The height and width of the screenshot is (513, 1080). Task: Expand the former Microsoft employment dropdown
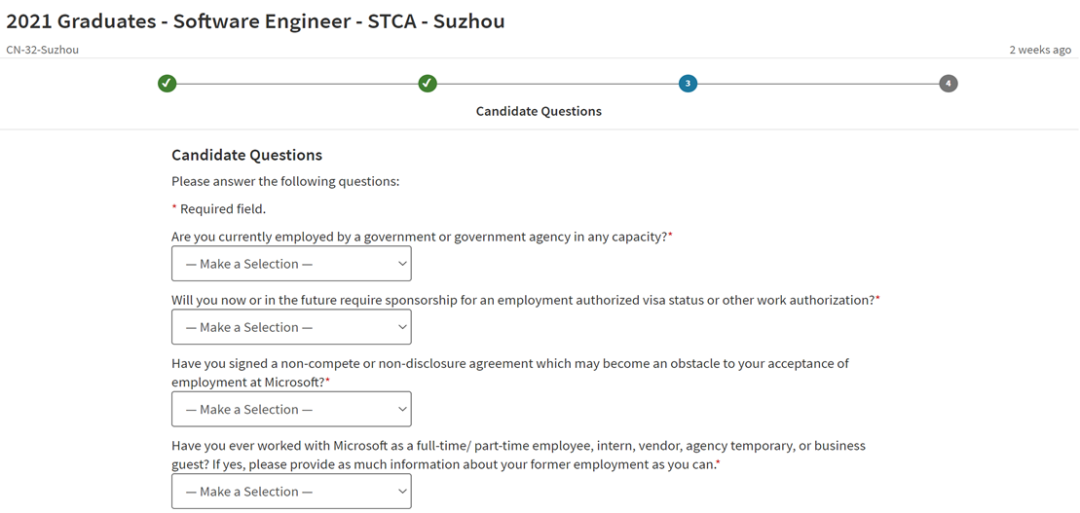(x=291, y=491)
